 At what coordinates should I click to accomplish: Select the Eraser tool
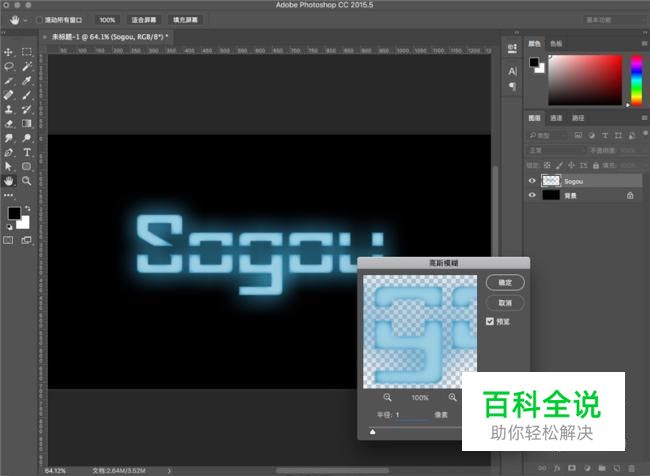8,124
